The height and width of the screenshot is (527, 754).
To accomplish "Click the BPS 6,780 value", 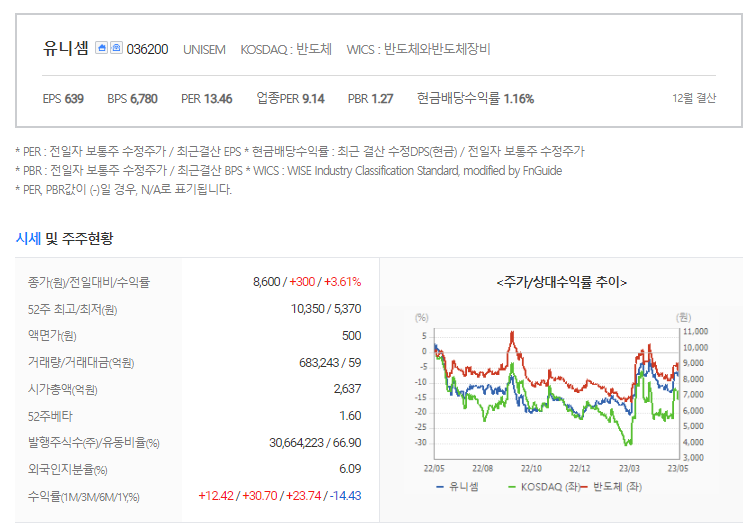I will coord(132,99).
